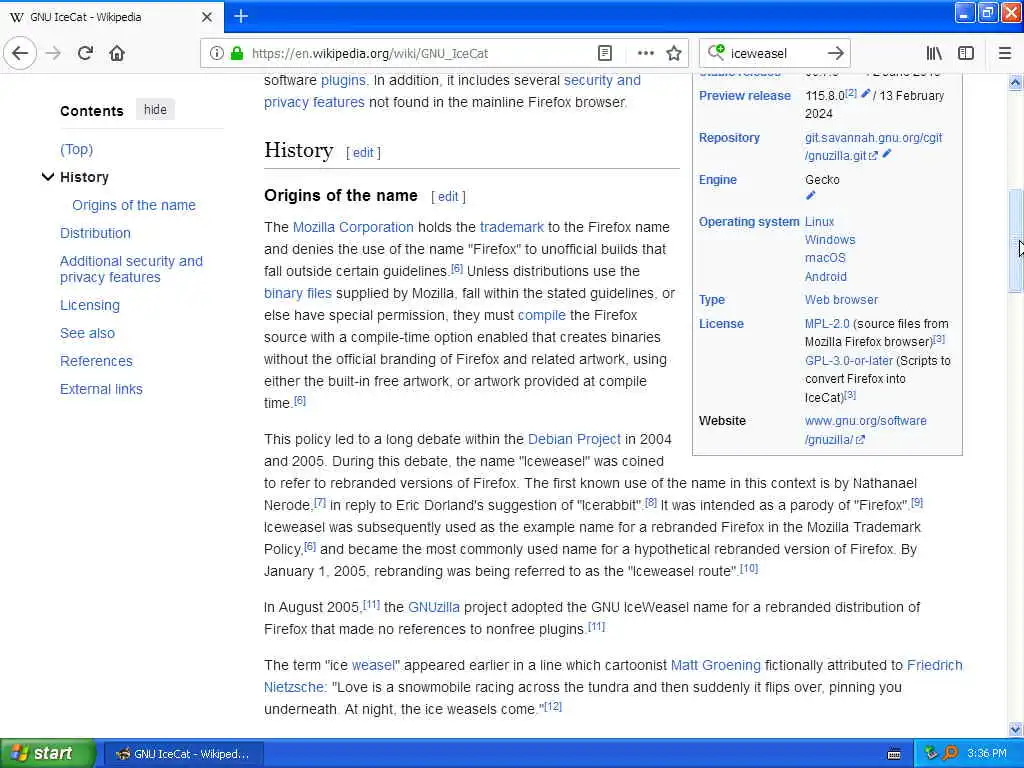
Task: Go to Distribution in the Contents list
Action: click(95, 233)
